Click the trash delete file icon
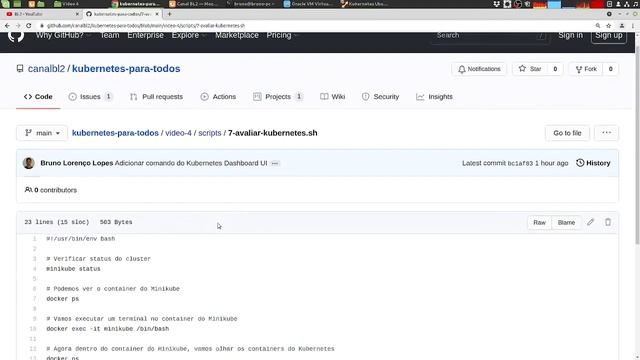Viewport: 640px width, 360px height. click(x=608, y=222)
